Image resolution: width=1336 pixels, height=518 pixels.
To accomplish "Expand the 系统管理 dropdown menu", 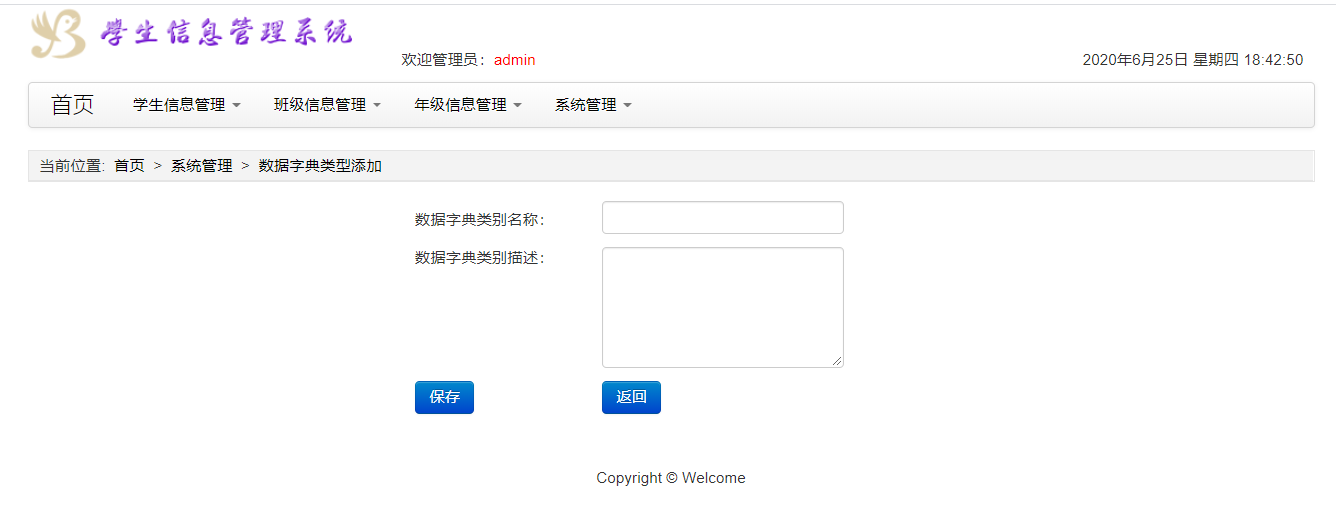I will pos(593,105).
